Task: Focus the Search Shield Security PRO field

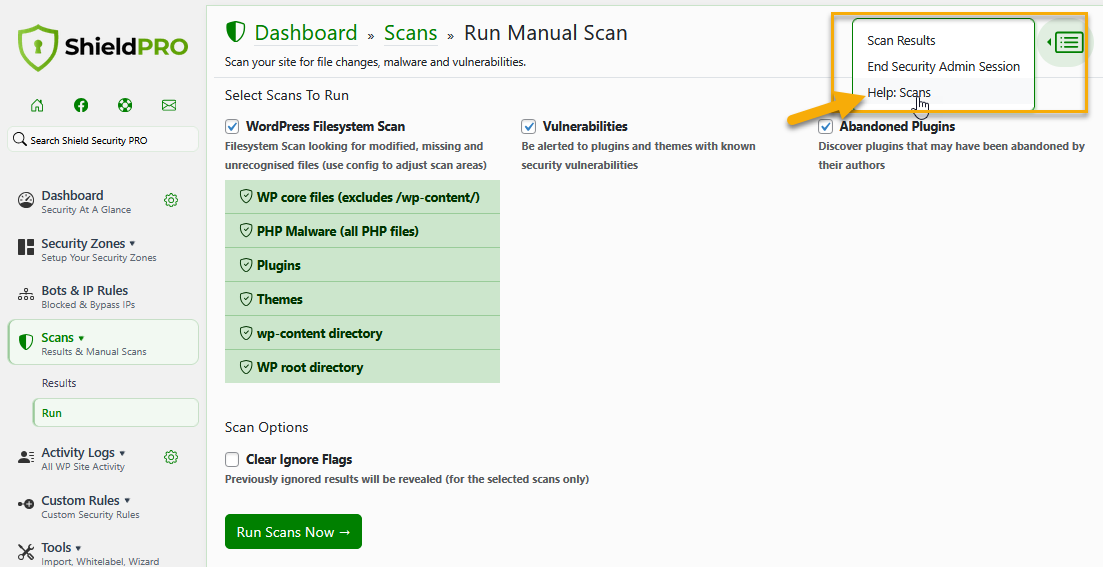Action: pos(103,139)
